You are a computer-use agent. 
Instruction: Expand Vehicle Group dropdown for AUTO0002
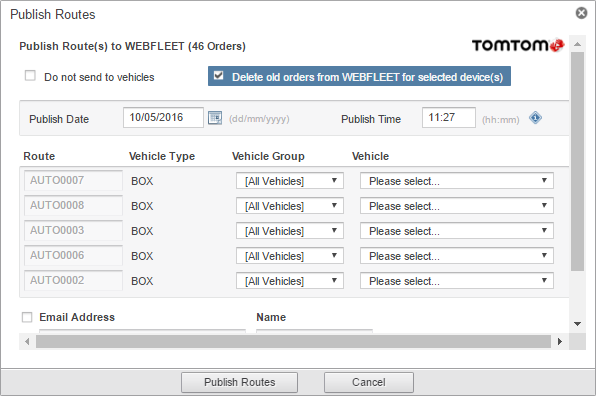point(290,281)
